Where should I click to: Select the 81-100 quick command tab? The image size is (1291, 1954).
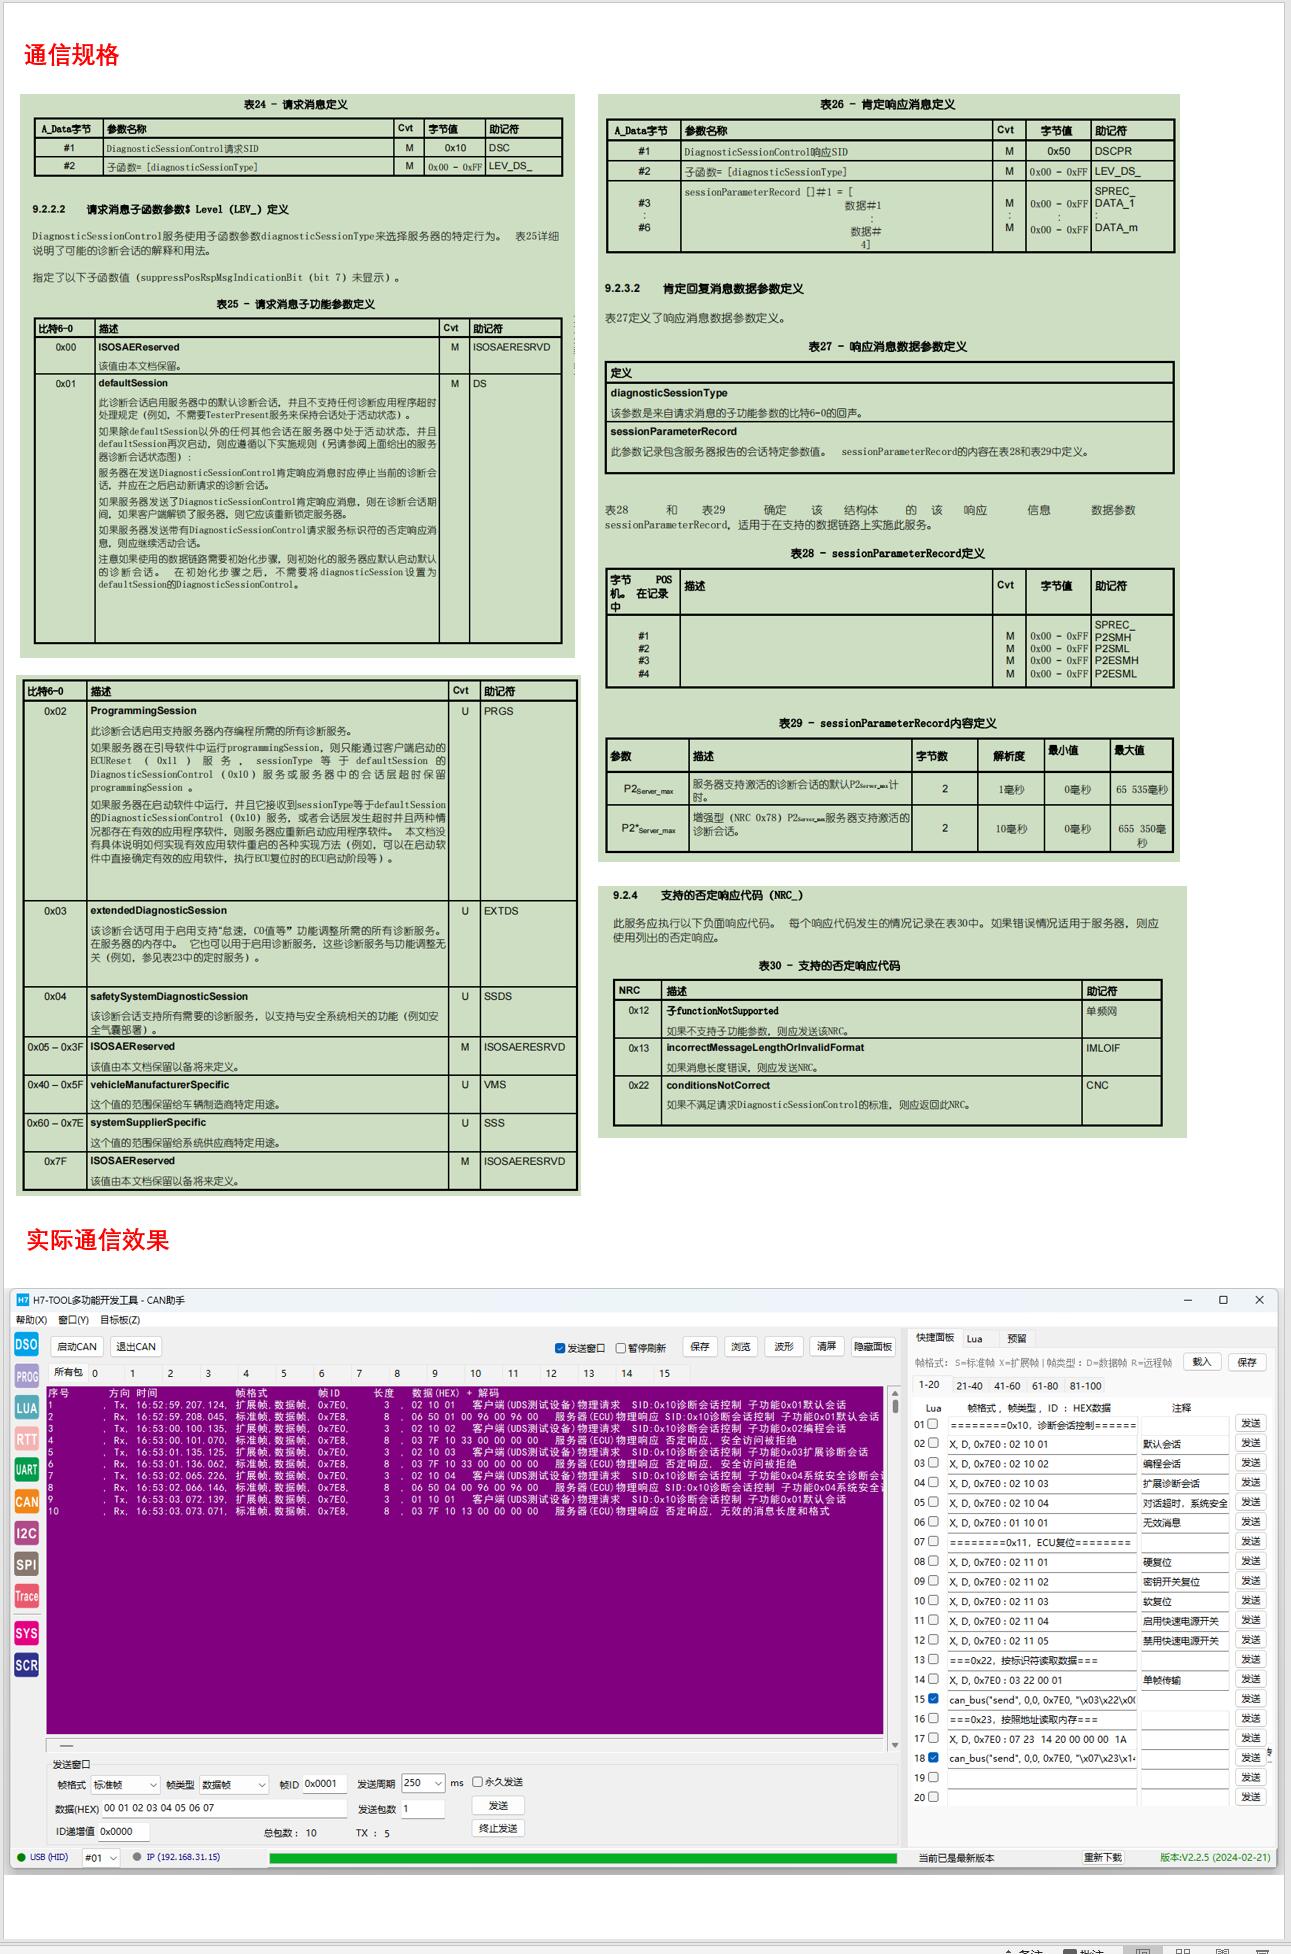click(x=1085, y=1386)
